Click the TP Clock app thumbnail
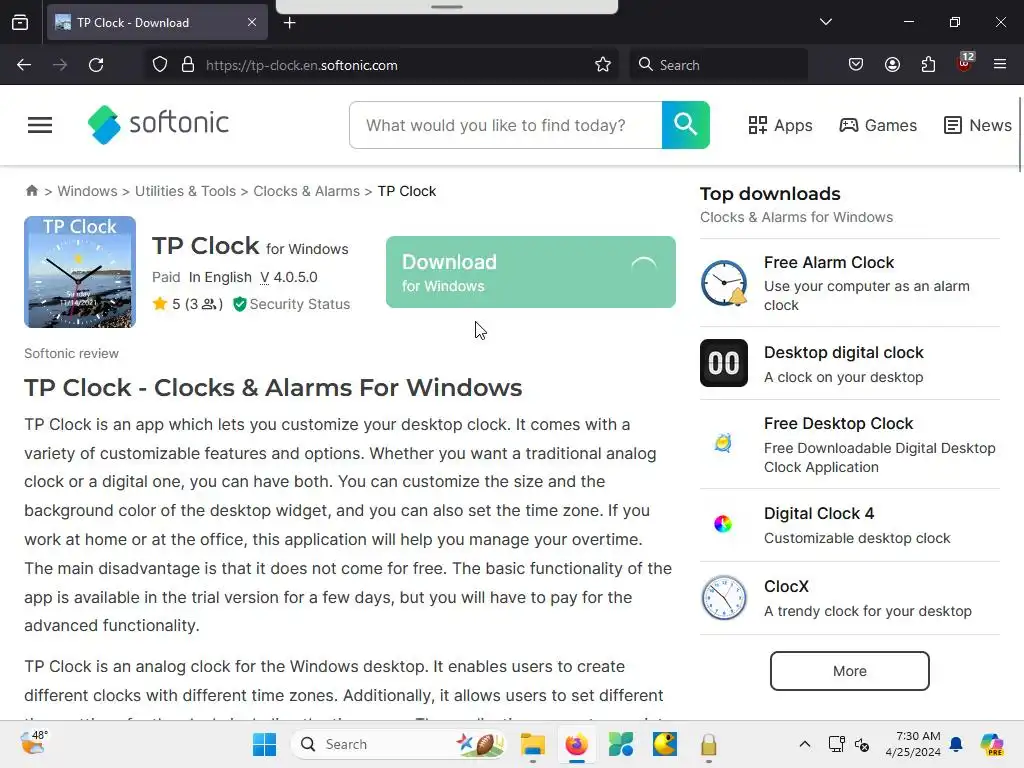Viewport: 1024px width, 768px height. click(x=80, y=272)
